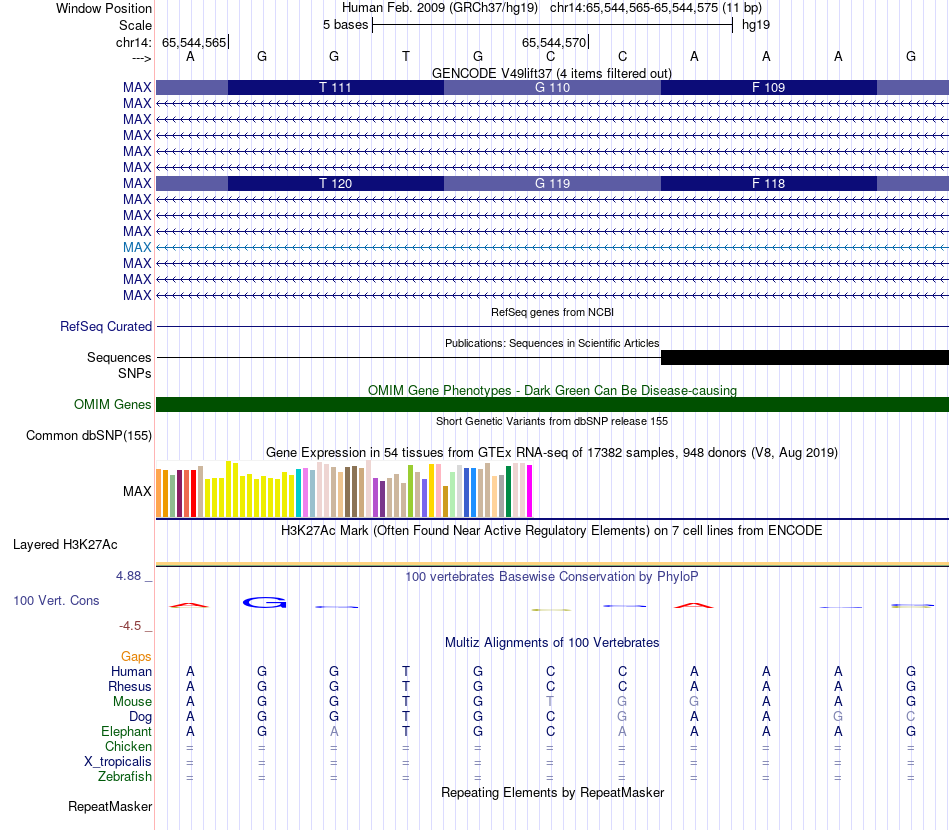Select the G 110 codon block
This screenshot has height=830, width=950.
coord(553,87)
